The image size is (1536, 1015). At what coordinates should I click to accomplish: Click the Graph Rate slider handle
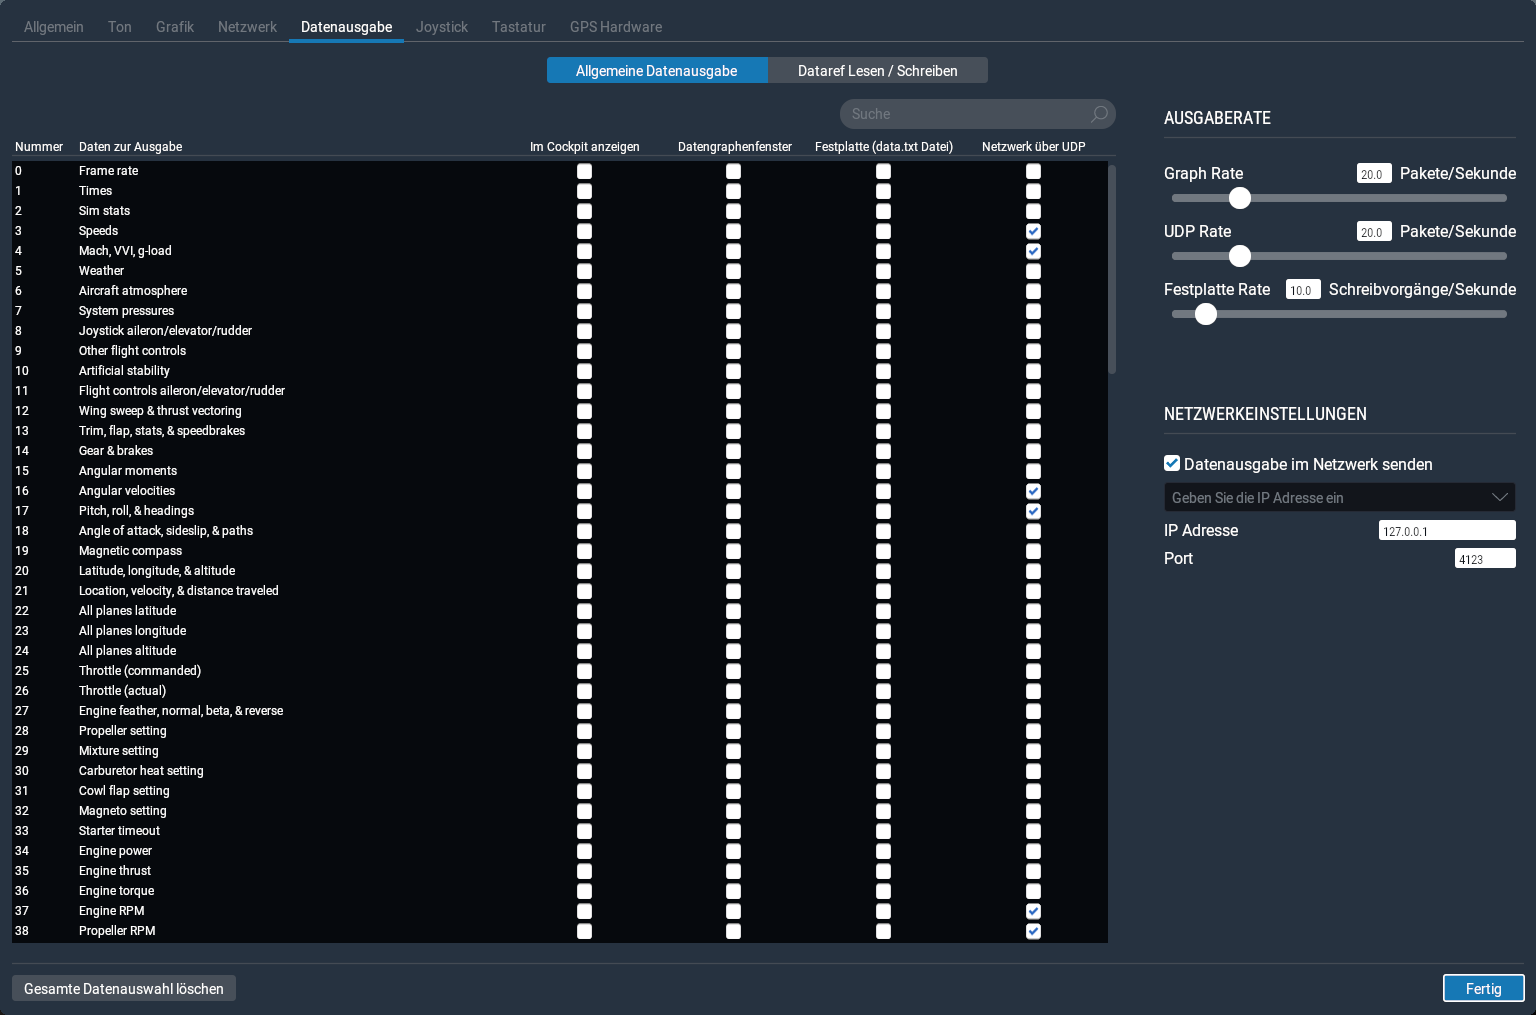point(1240,198)
